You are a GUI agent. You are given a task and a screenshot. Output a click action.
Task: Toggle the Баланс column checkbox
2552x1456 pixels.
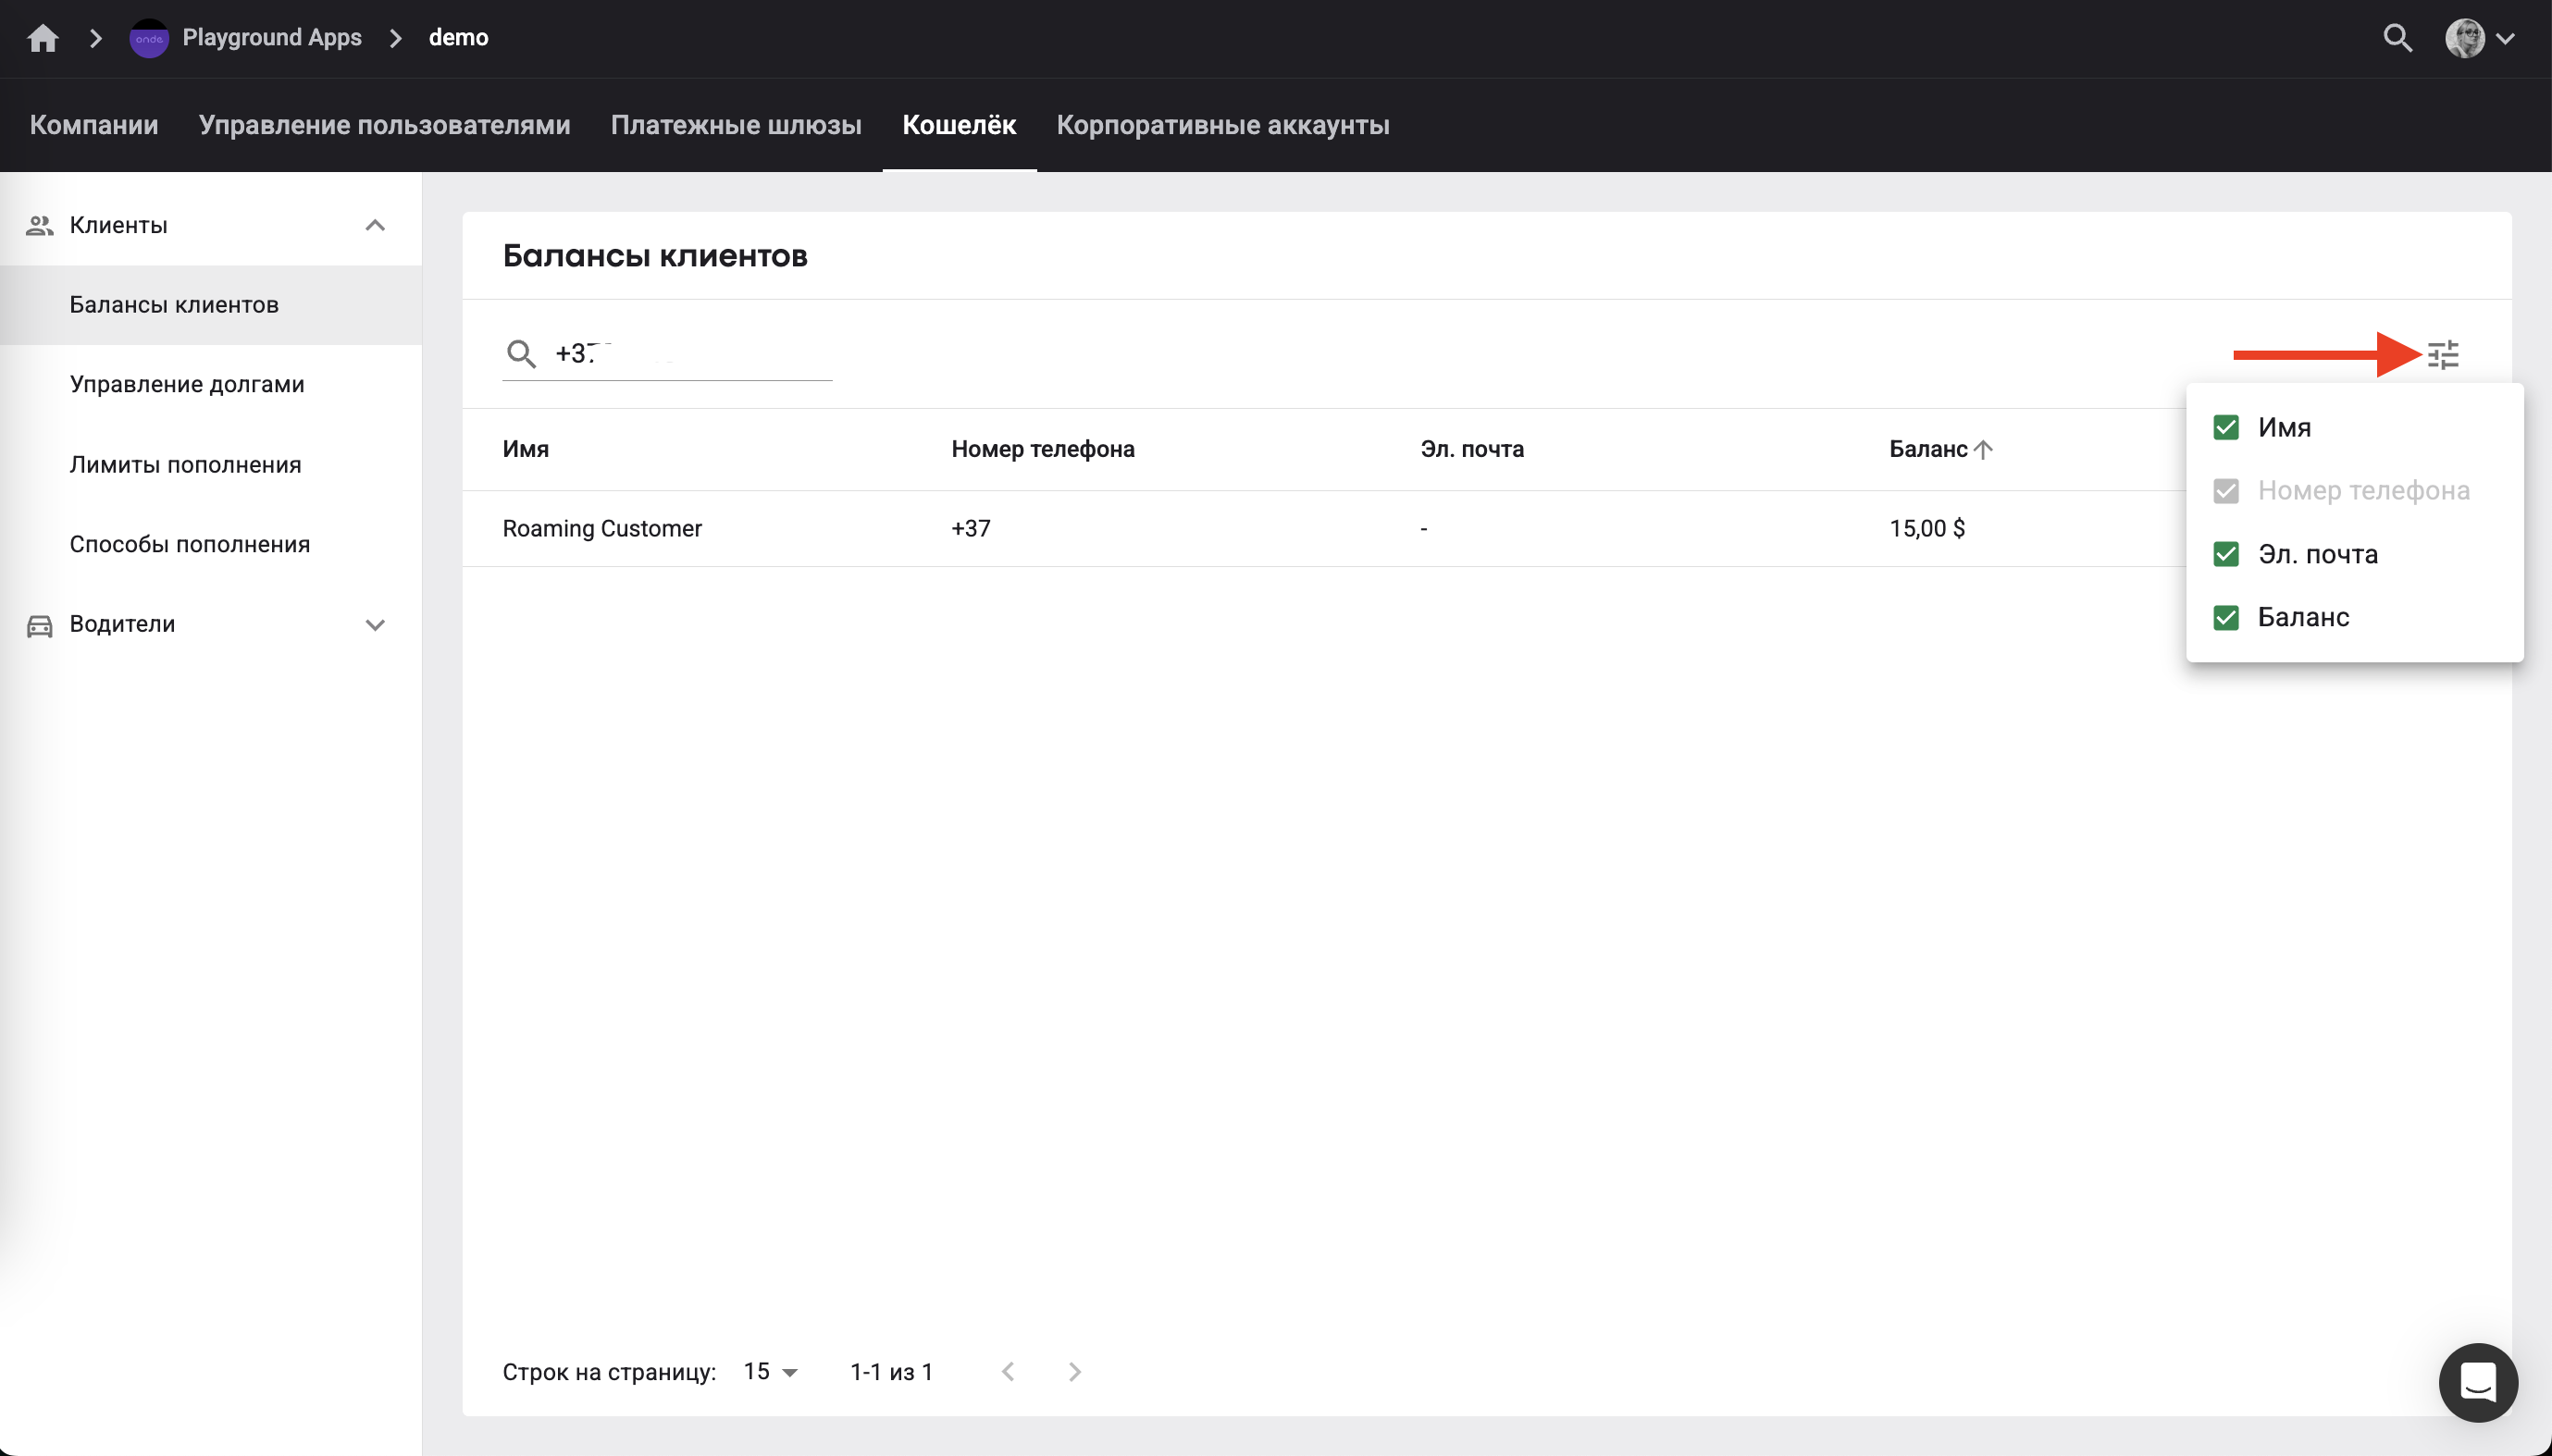(x=2226, y=617)
